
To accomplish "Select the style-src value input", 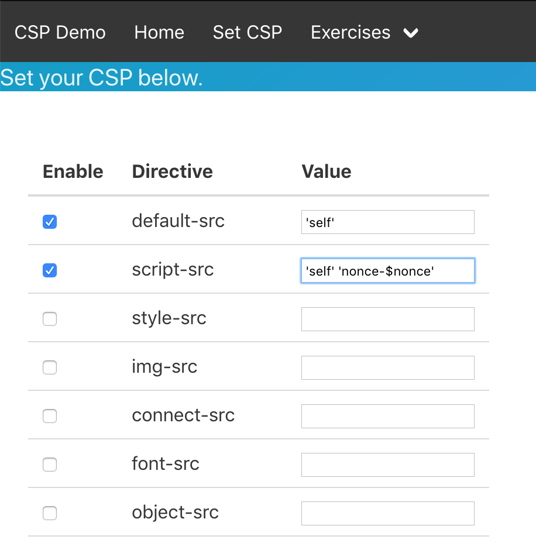I will pyautogui.click(x=388, y=319).
